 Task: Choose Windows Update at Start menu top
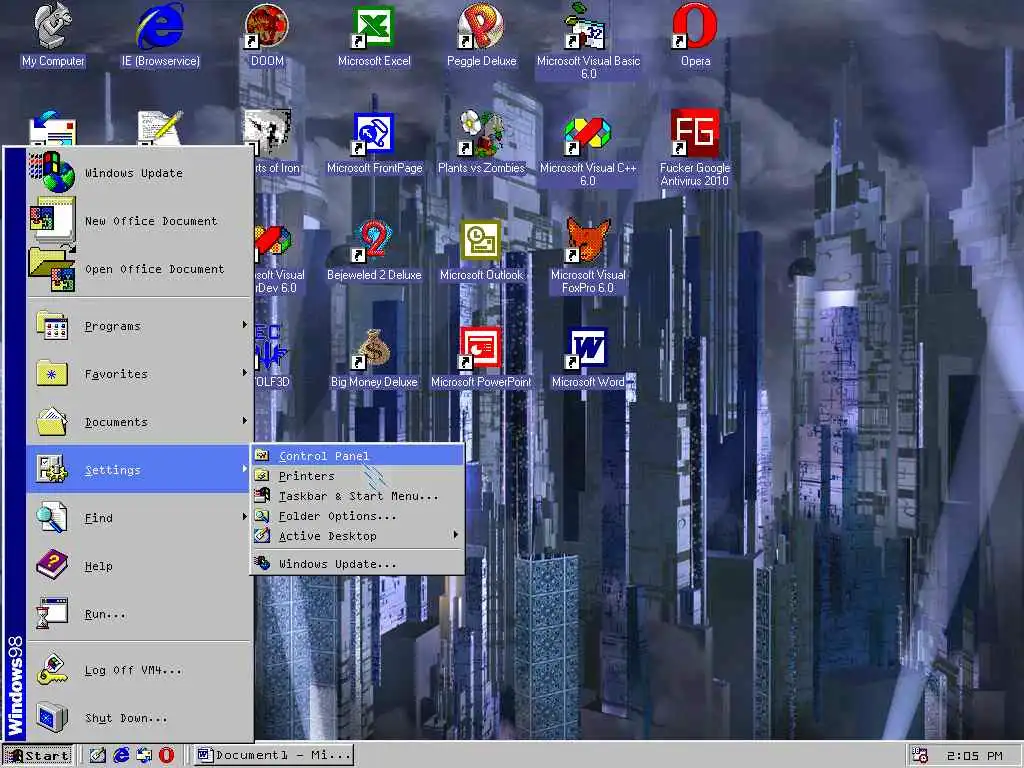139,173
